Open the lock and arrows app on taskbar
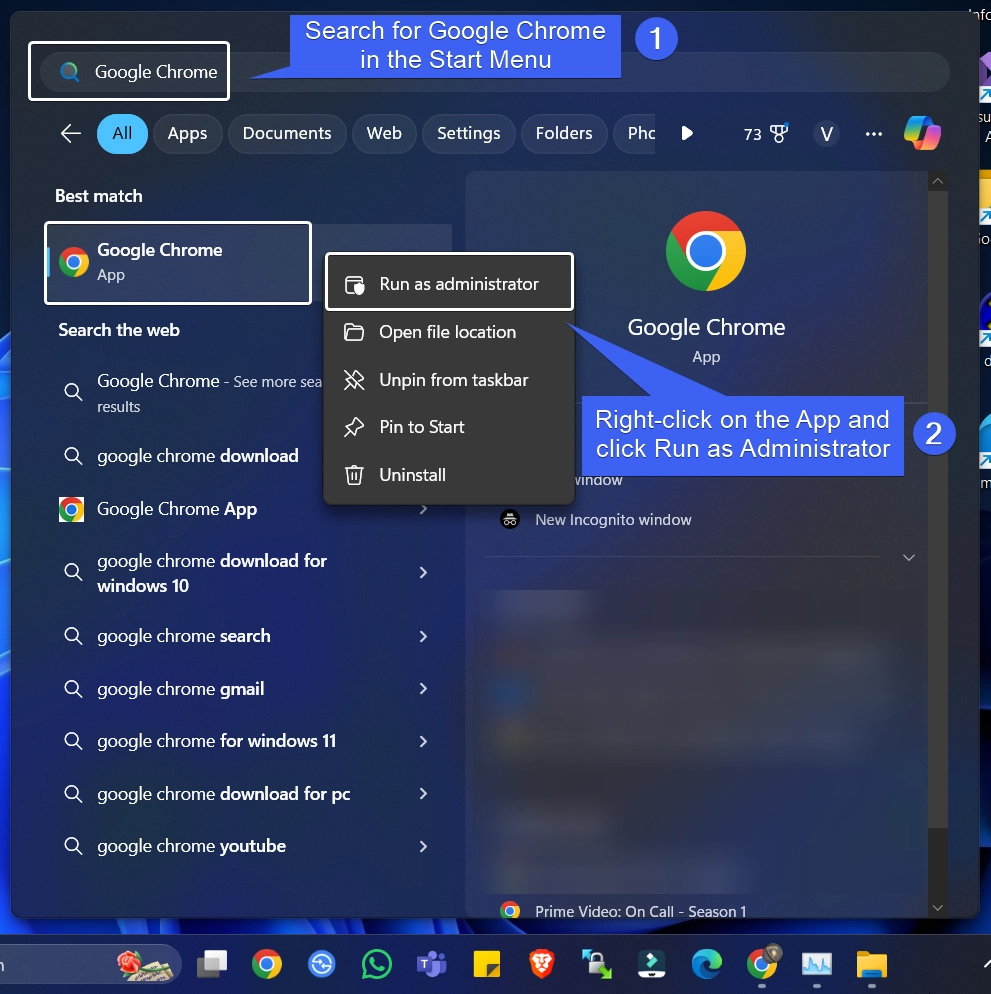Viewport: 991px width, 994px height. [x=597, y=964]
